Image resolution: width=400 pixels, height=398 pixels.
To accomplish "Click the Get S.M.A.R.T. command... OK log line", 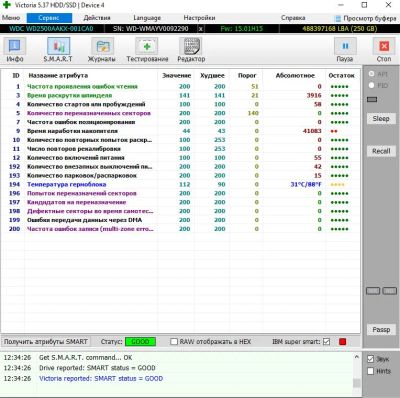I will (85, 358).
